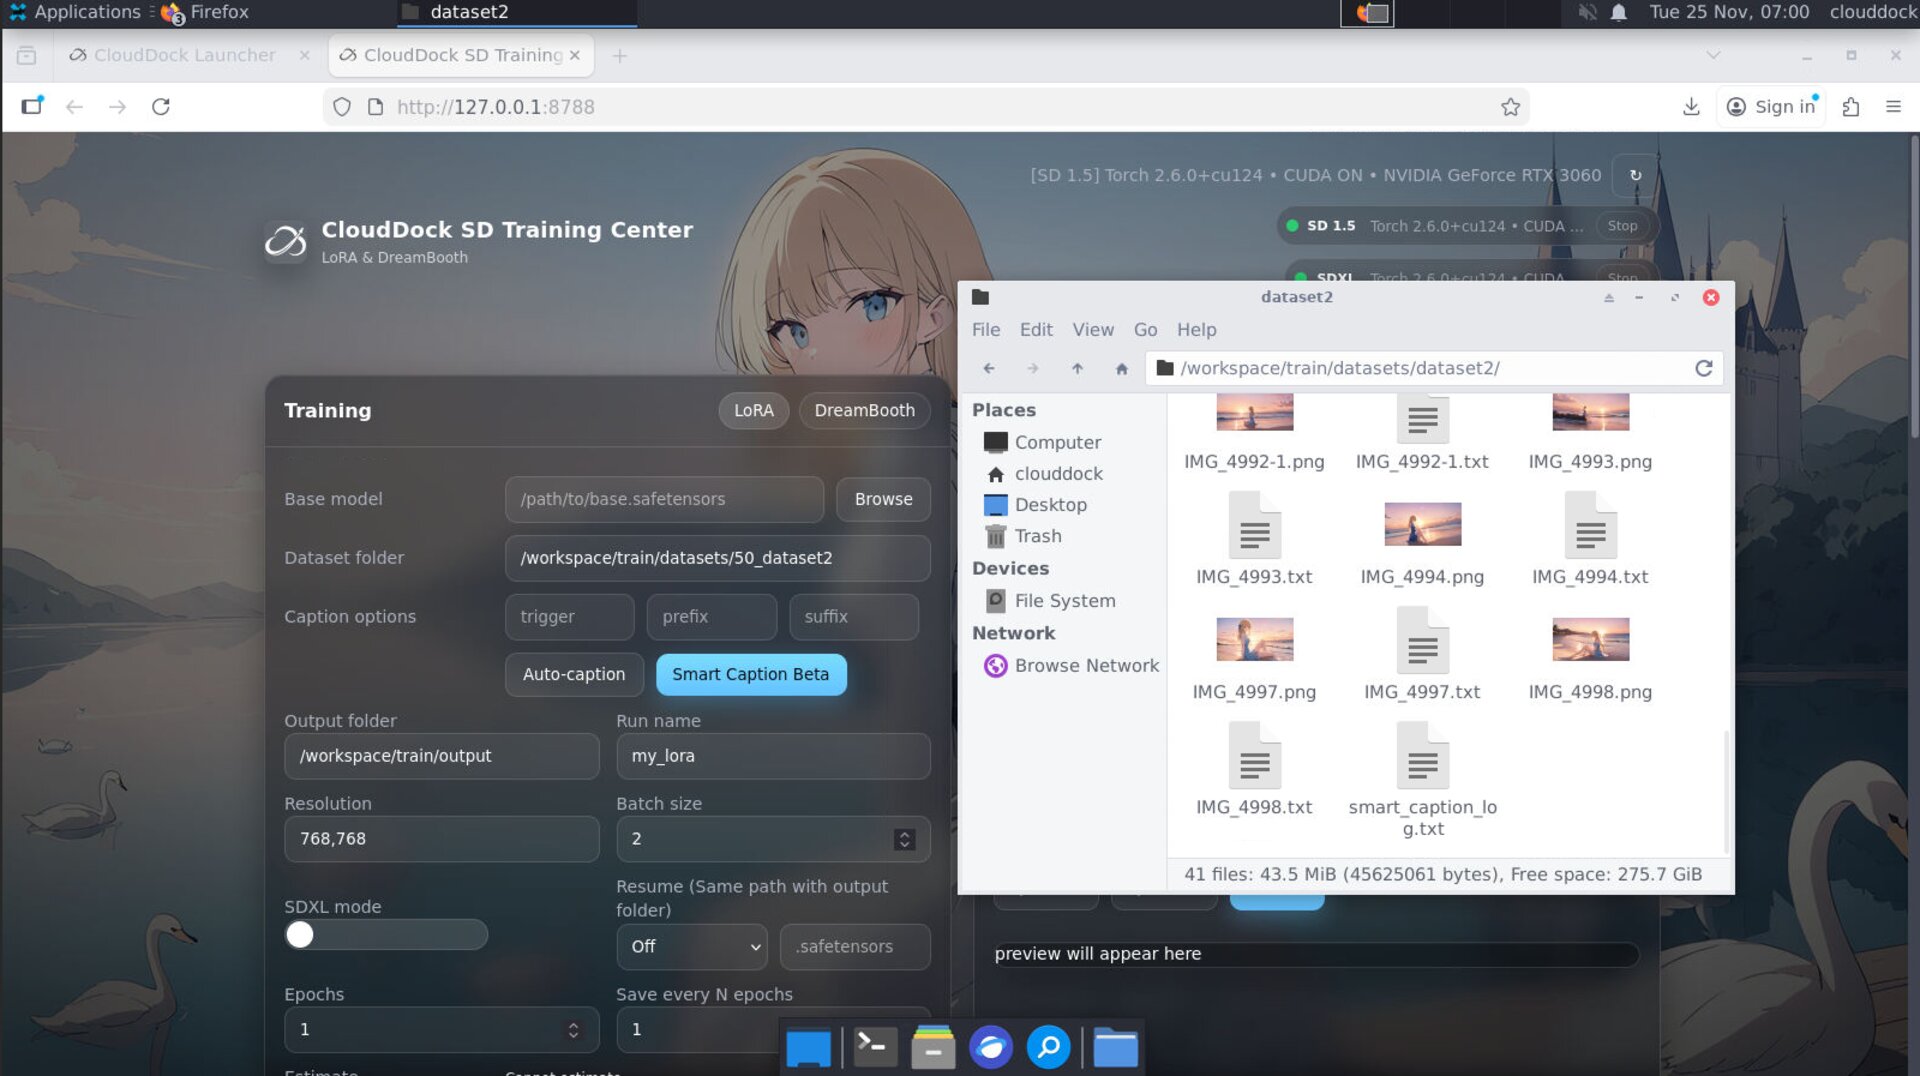Image resolution: width=1920 pixels, height=1076 pixels.
Task: Refresh the runtime status with the reload icon
Action: [1635, 175]
